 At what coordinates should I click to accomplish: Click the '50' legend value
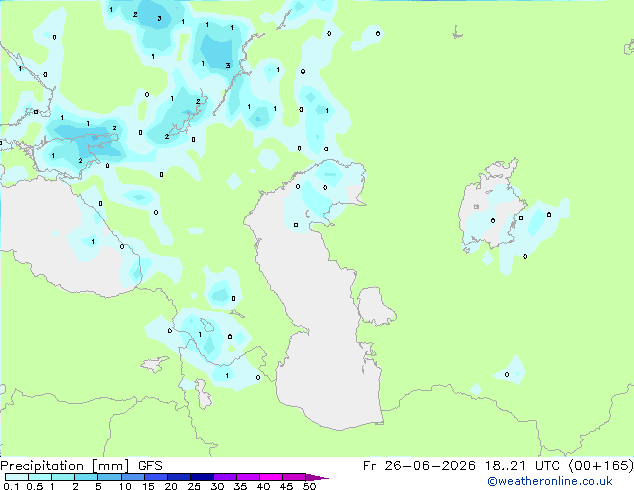click(310, 486)
